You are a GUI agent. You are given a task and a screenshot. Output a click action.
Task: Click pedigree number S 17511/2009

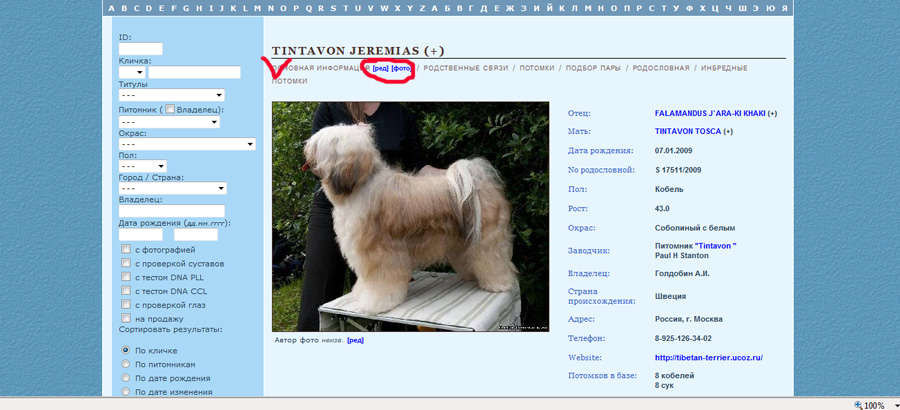point(678,170)
